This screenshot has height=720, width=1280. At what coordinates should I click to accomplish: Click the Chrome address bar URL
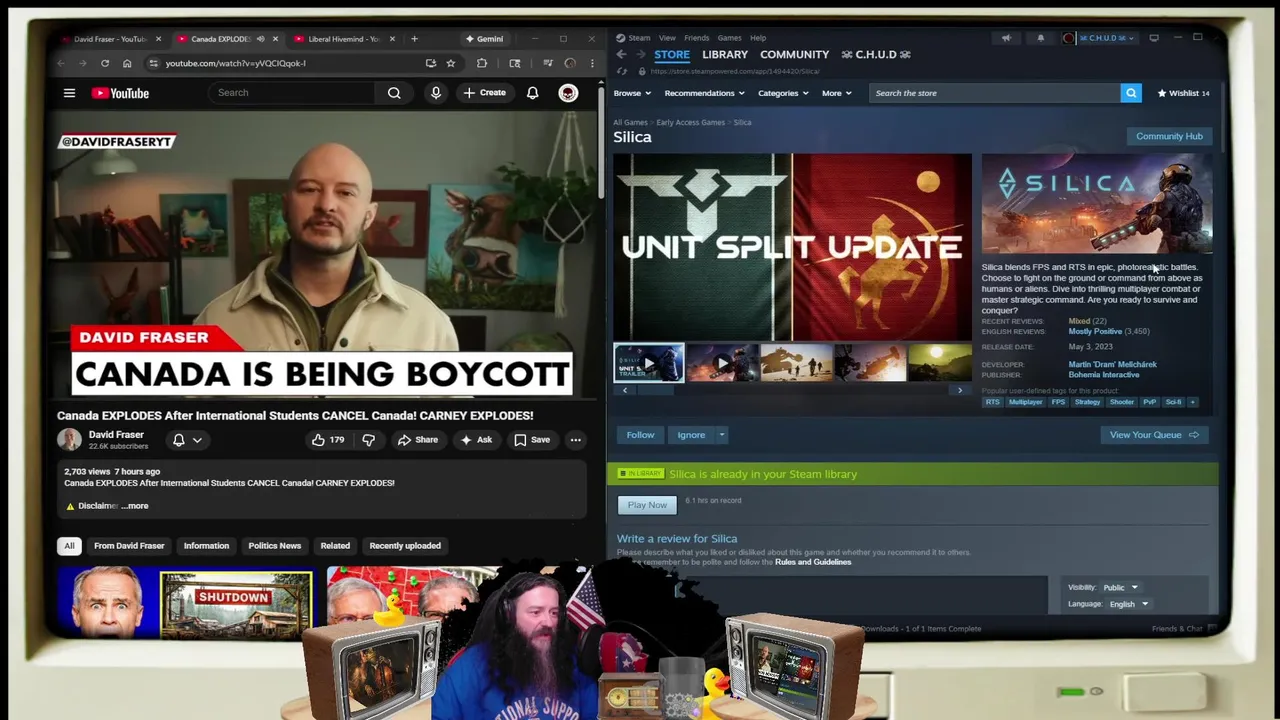[235, 63]
